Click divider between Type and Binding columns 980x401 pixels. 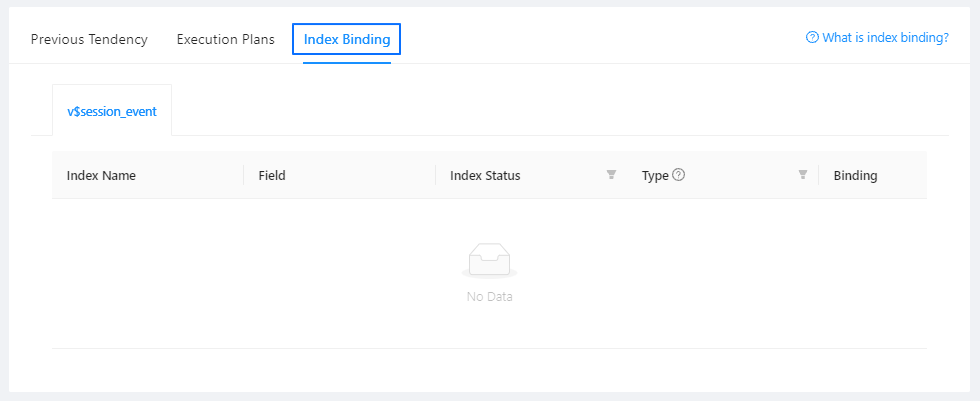(819, 175)
